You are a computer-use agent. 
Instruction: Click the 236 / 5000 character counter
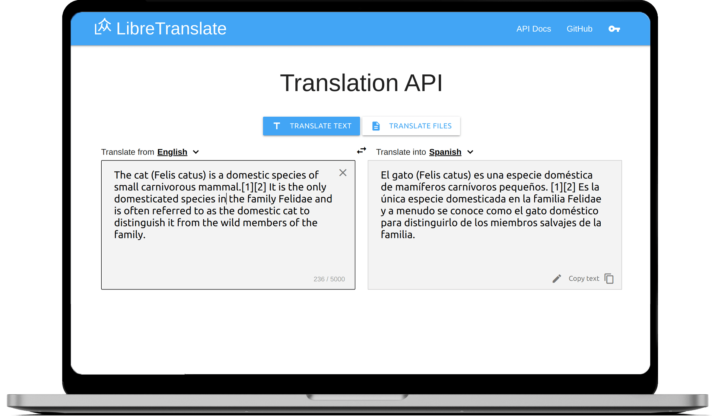[x=329, y=279]
